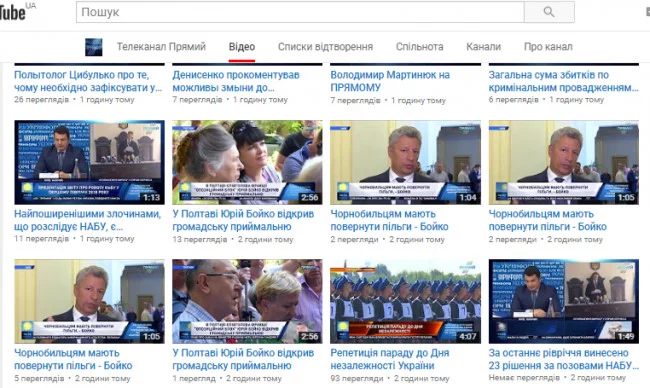Play the НАБУ thumbnail with 1:49 duration
This screenshot has width=650, height=388.
tap(564, 301)
